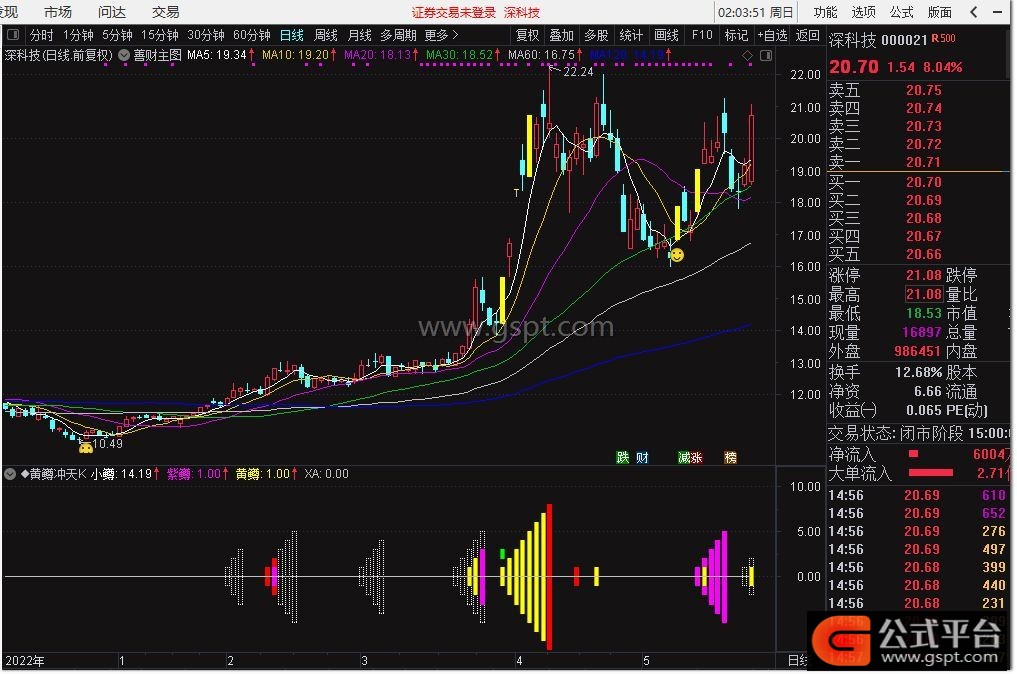Click the 涨停 value 21.08
This screenshot has height=674, width=1017.
[x=924, y=275]
